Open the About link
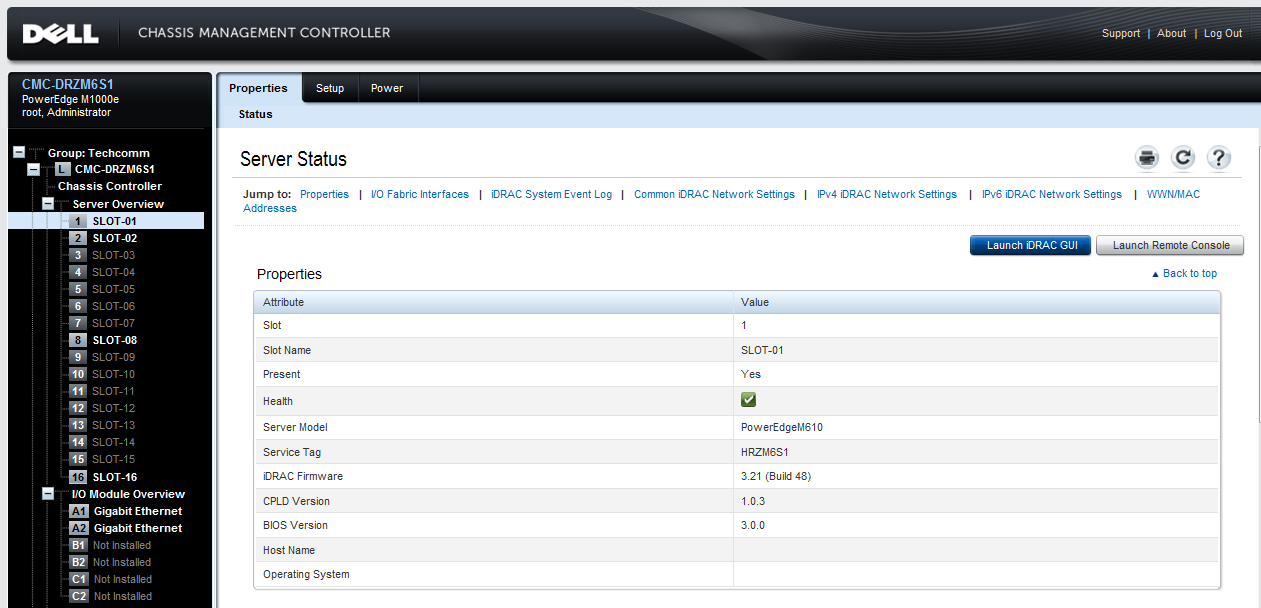 click(1171, 33)
